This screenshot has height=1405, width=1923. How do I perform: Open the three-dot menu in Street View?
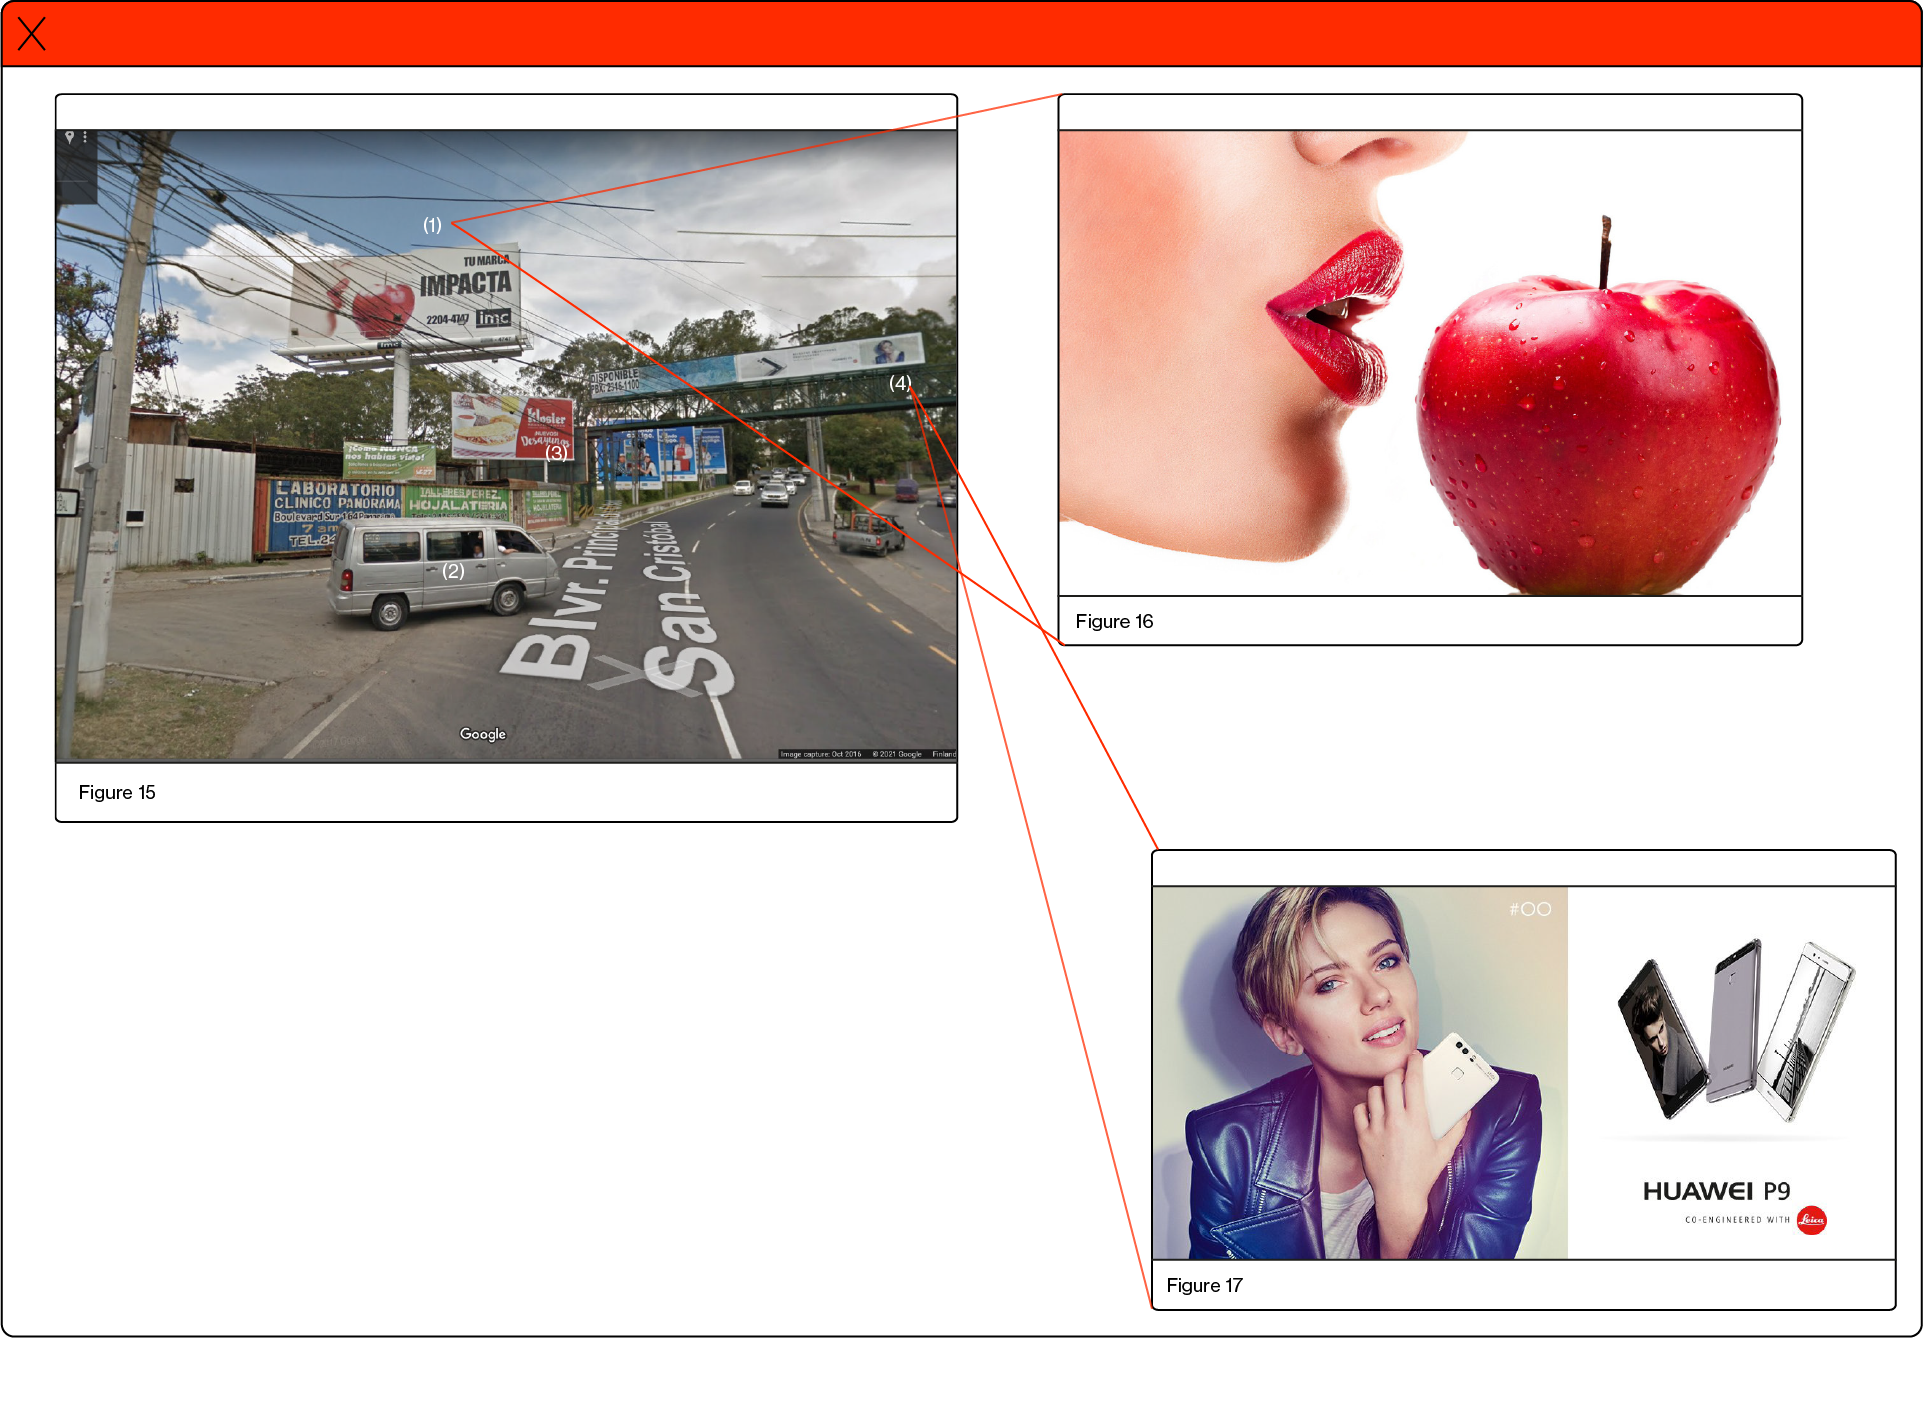pyautogui.click(x=85, y=137)
